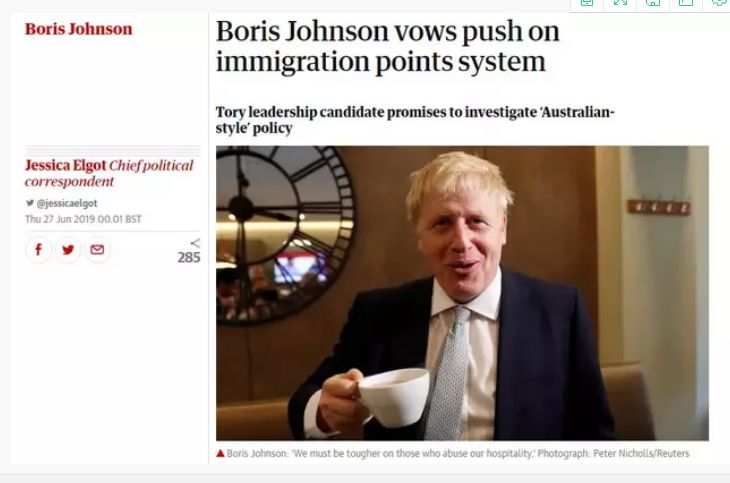The height and width of the screenshot is (483, 730).
Task: Open Jessica Elgot's author profile link
Action: pyautogui.click(x=66, y=165)
